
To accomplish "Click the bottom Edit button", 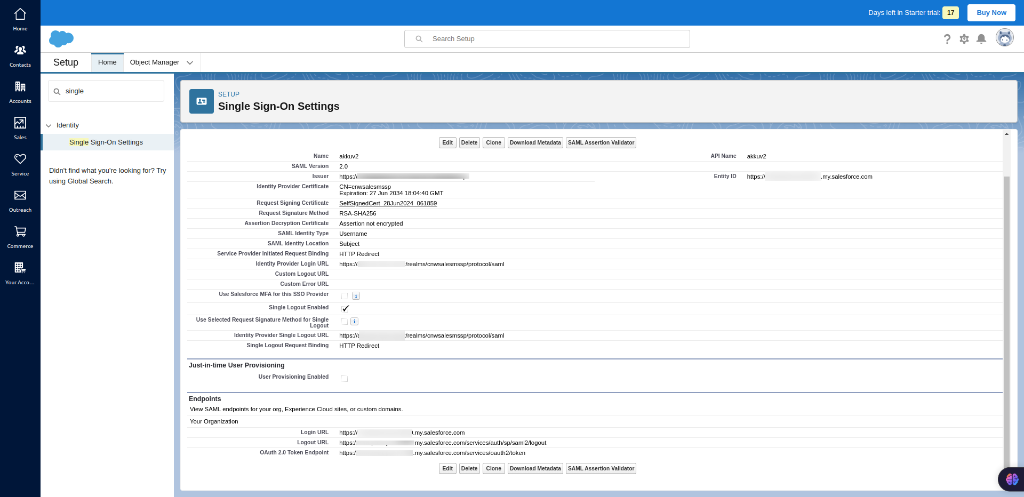I will click(447, 468).
